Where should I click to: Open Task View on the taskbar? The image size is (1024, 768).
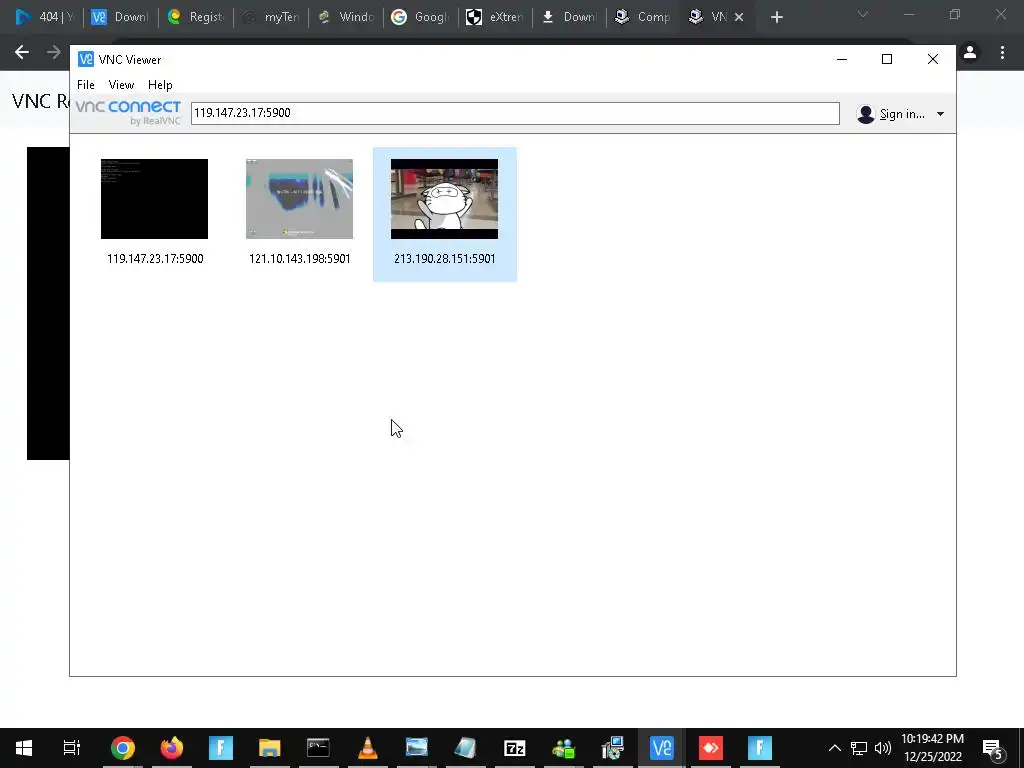[71, 748]
